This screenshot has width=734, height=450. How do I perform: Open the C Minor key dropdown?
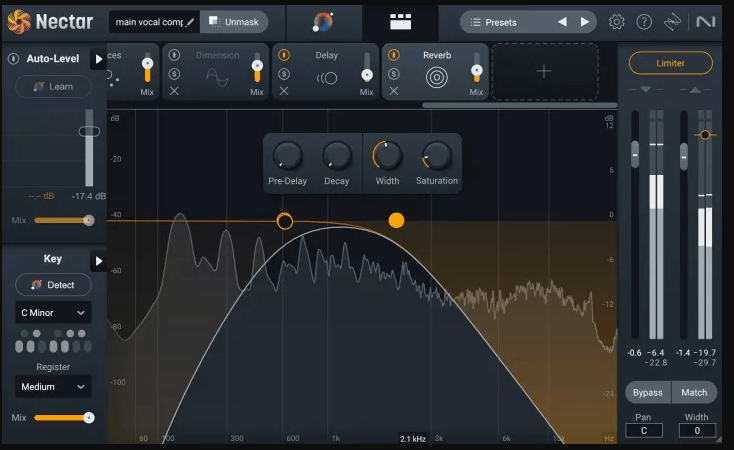click(53, 312)
